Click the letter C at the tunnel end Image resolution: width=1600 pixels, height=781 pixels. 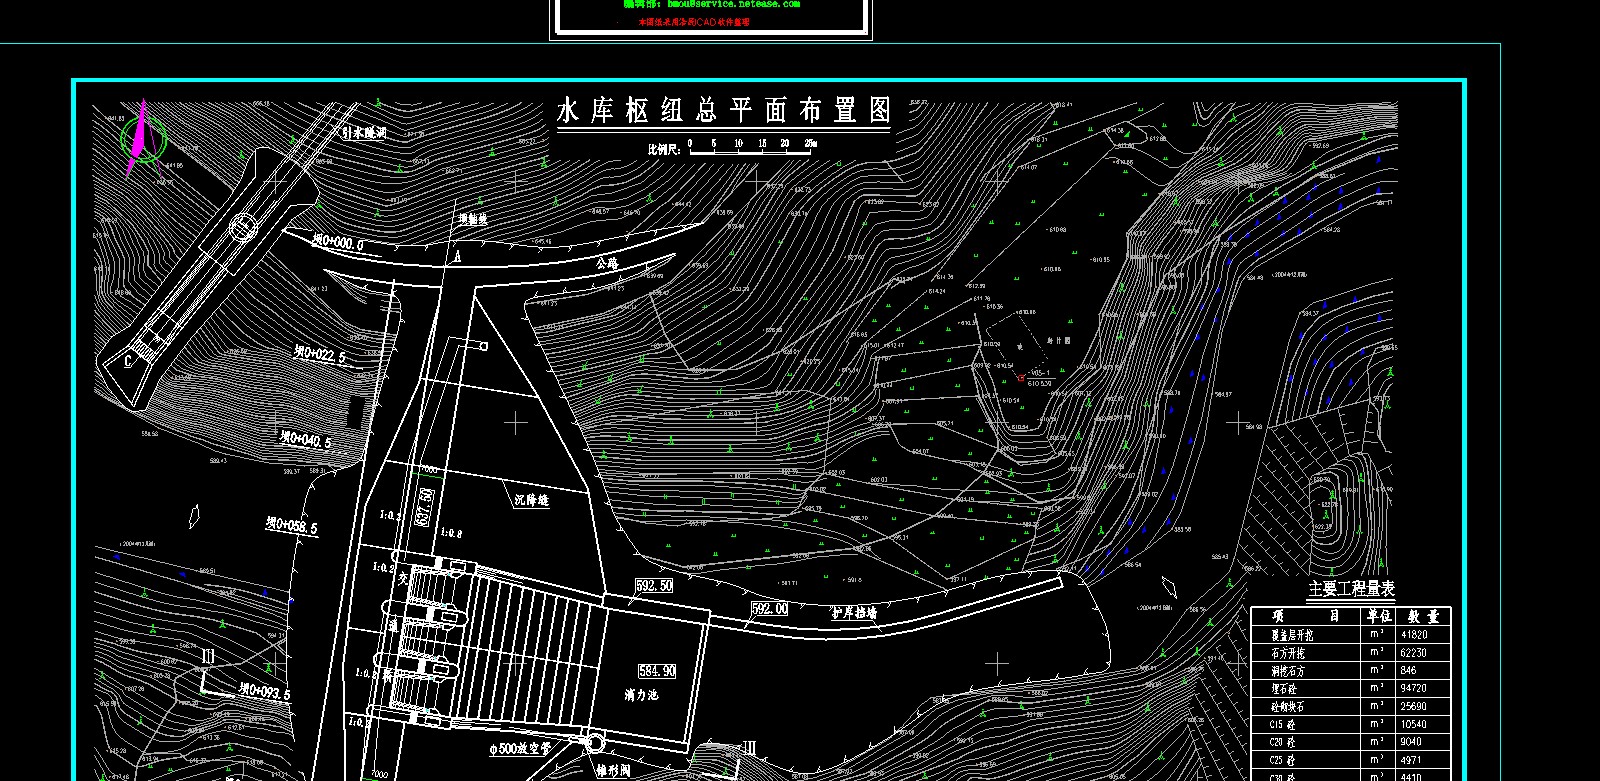coord(129,362)
